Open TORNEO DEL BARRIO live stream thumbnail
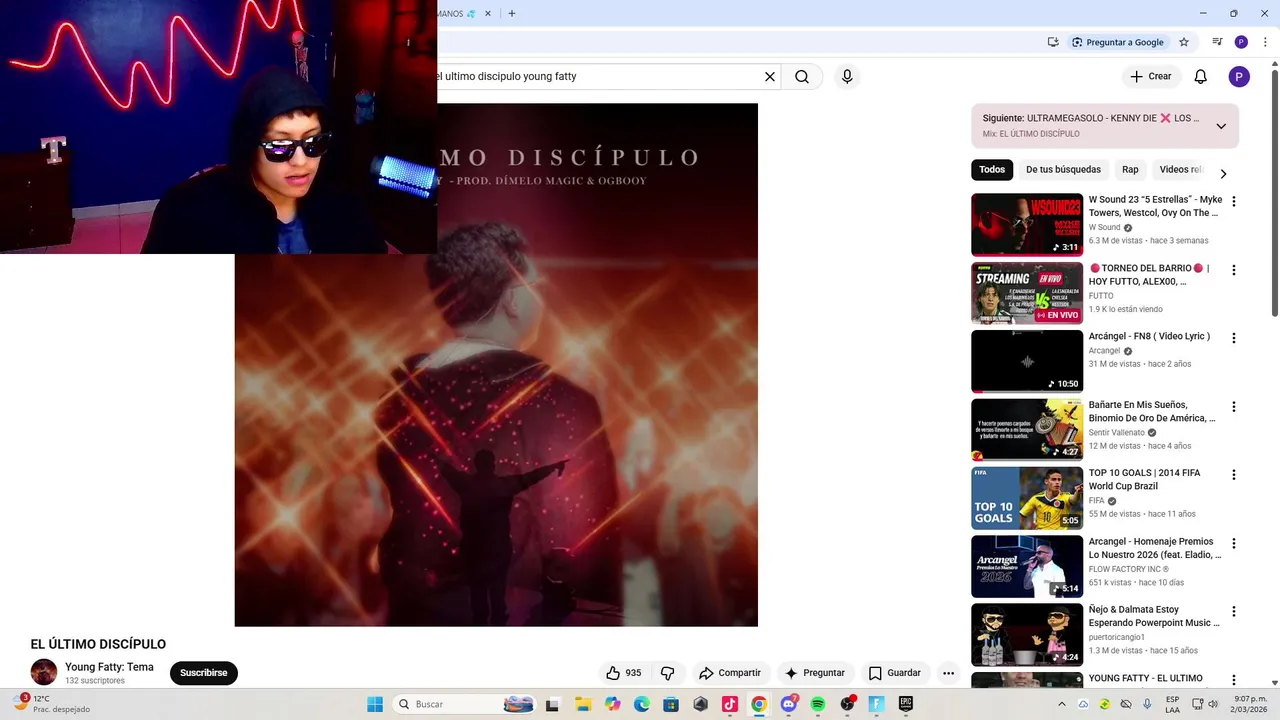 [1027, 293]
